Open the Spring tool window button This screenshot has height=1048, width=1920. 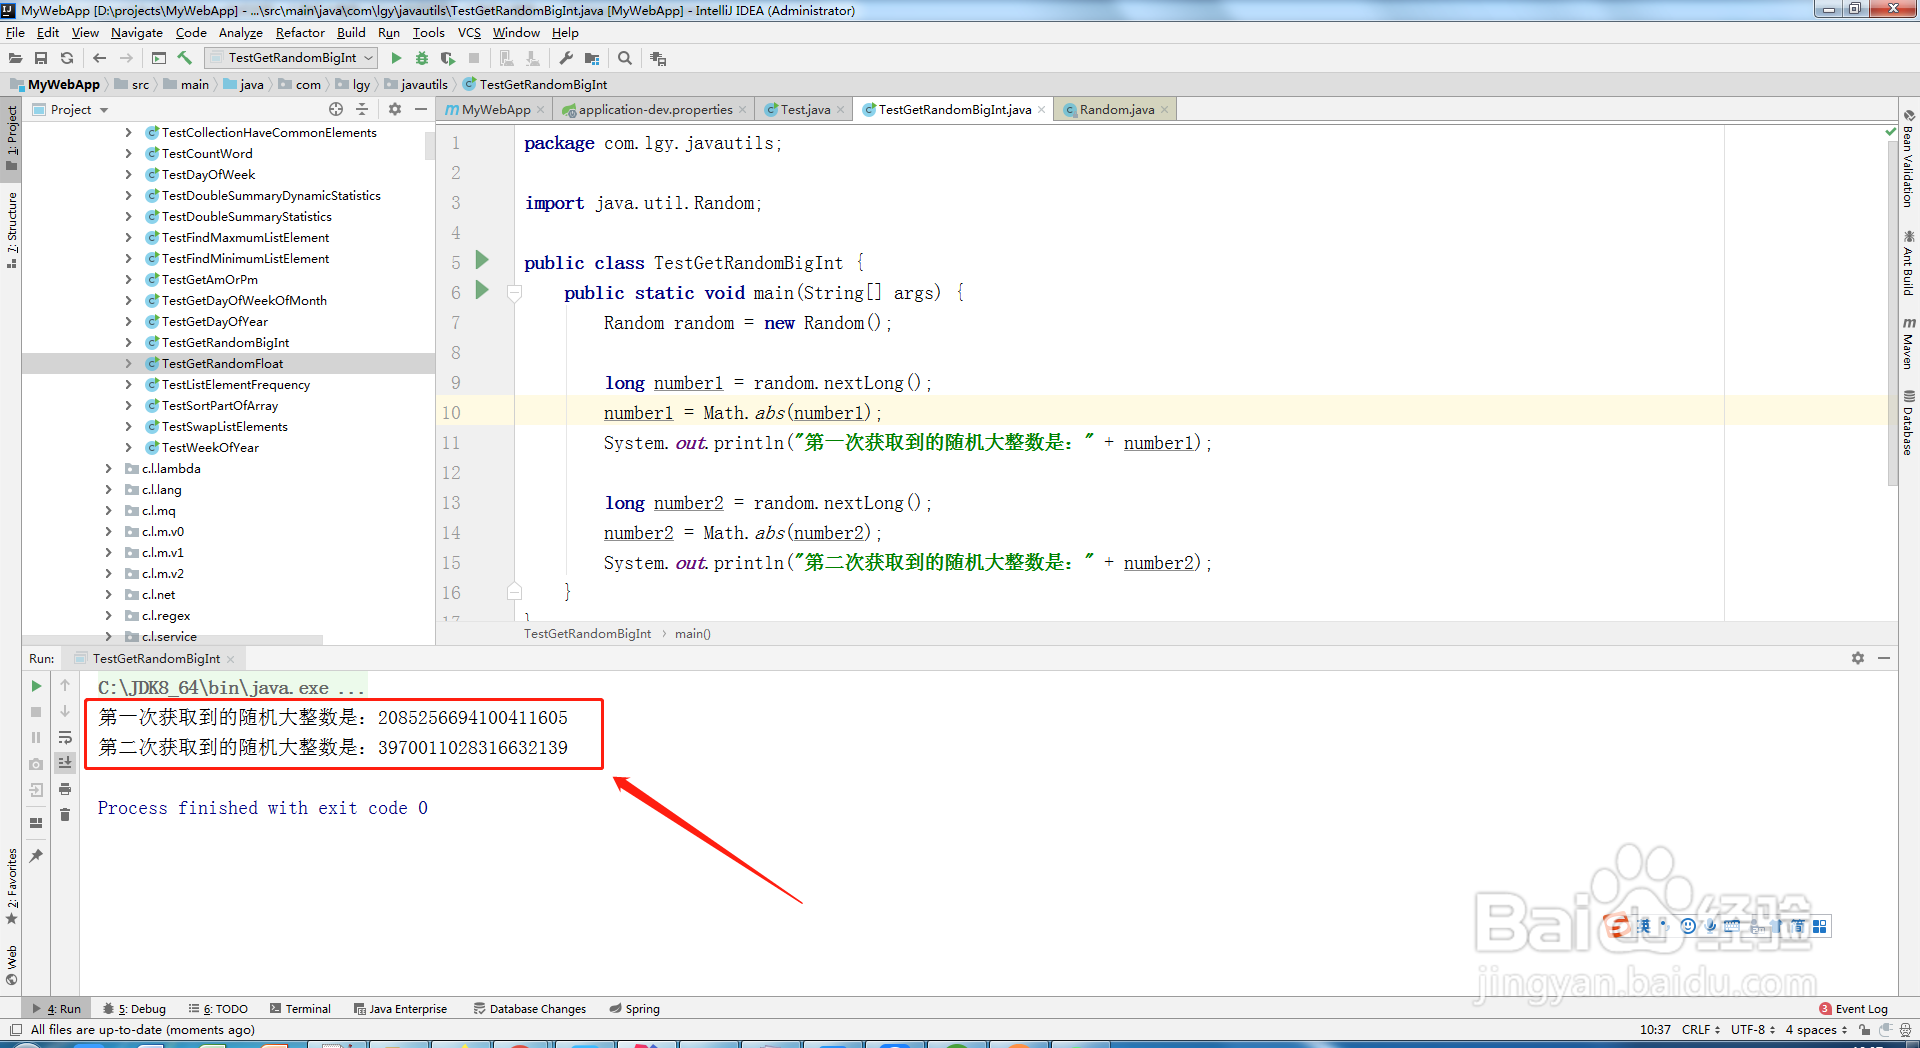[635, 1009]
